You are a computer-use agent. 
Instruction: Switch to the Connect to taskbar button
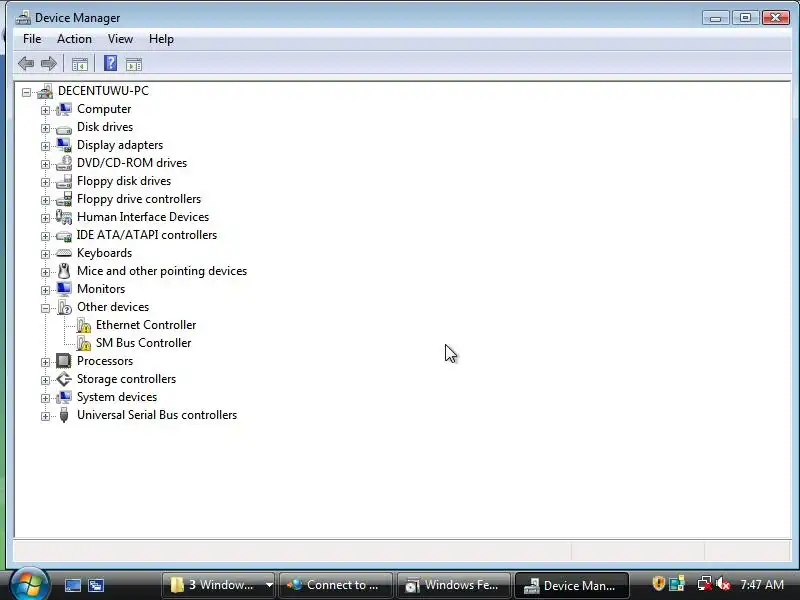(x=336, y=585)
